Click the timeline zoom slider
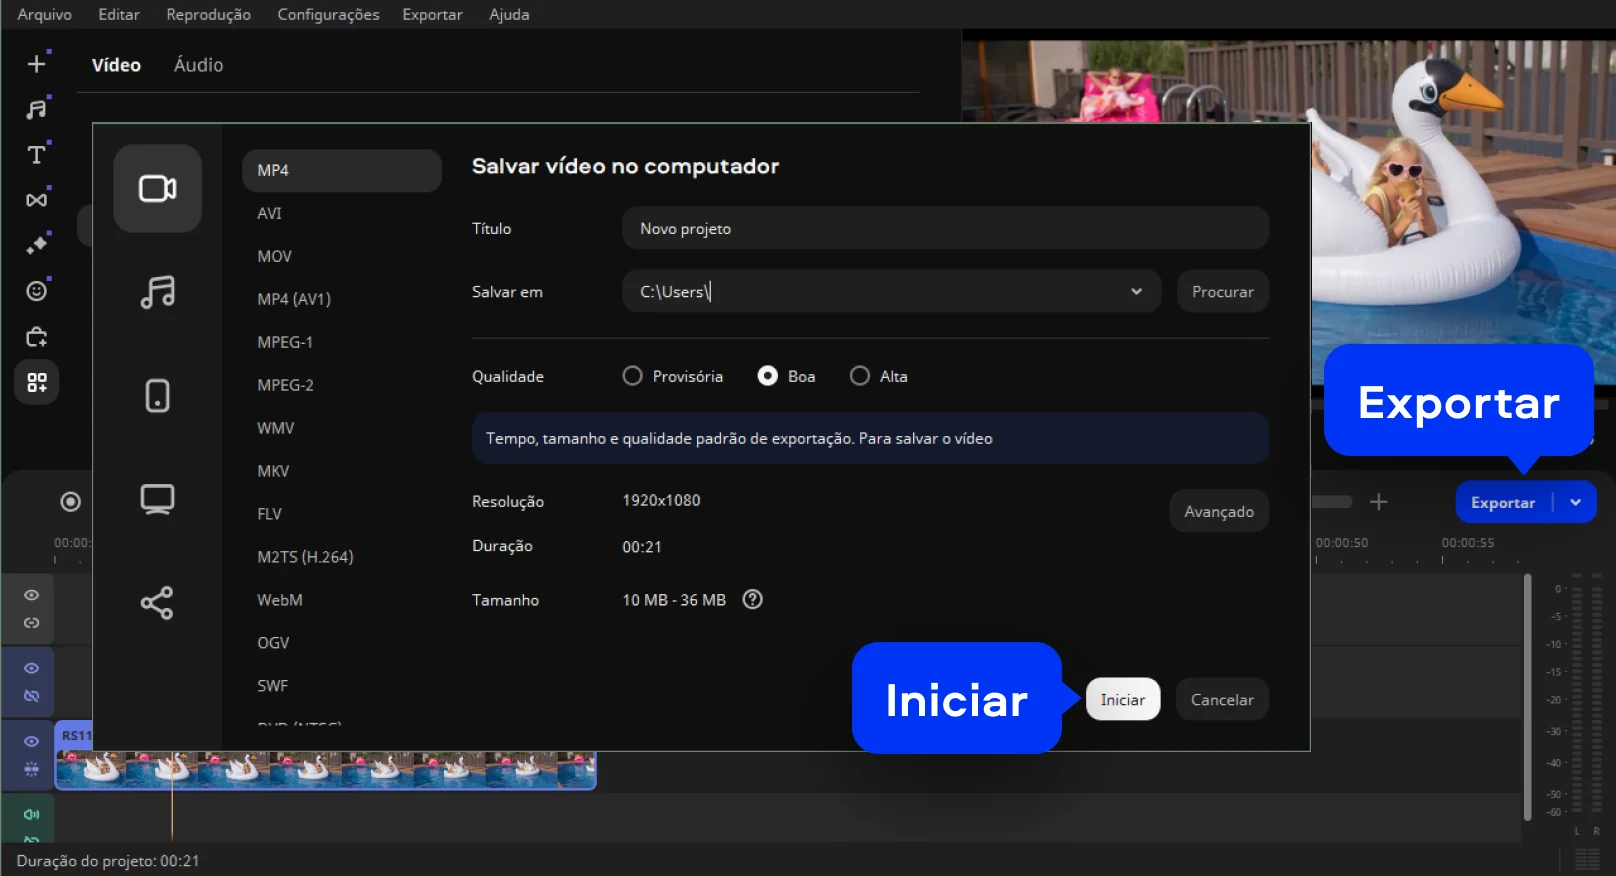1616x876 pixels. 1331,502
